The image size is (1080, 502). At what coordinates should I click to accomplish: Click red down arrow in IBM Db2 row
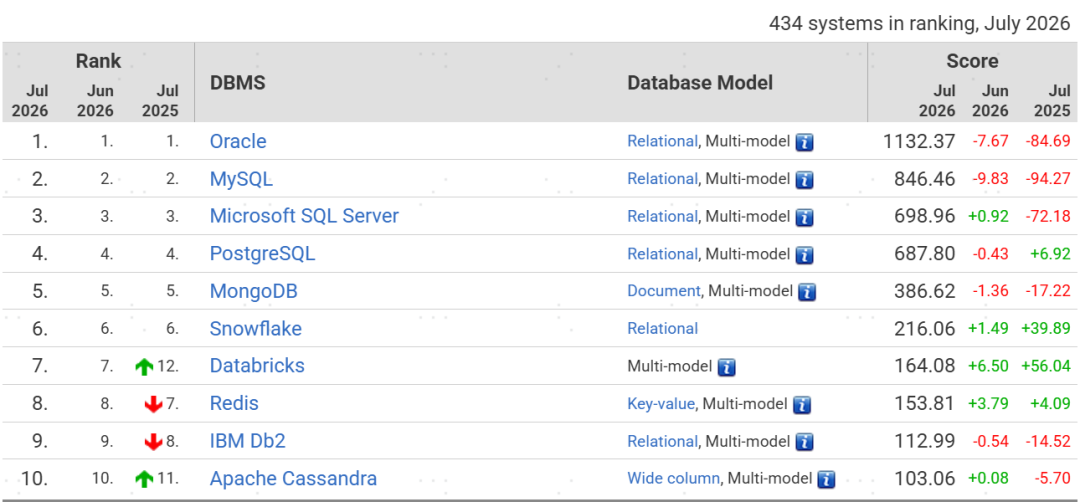(154, 441)
